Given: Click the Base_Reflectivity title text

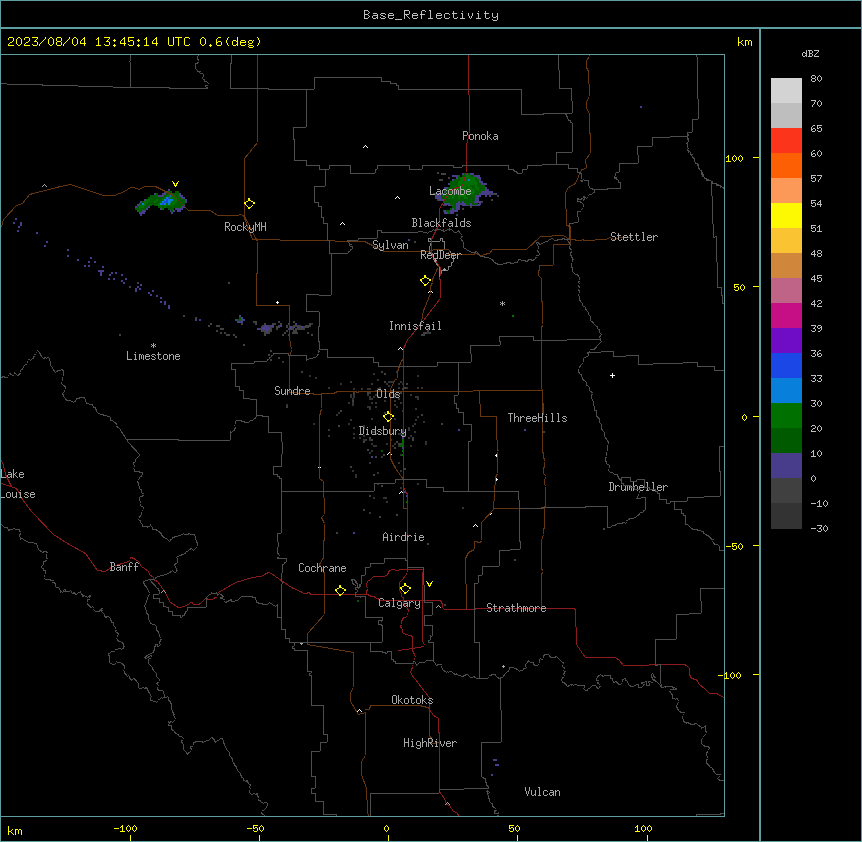Looking at the screenshot, I should [x=431, y=15].
